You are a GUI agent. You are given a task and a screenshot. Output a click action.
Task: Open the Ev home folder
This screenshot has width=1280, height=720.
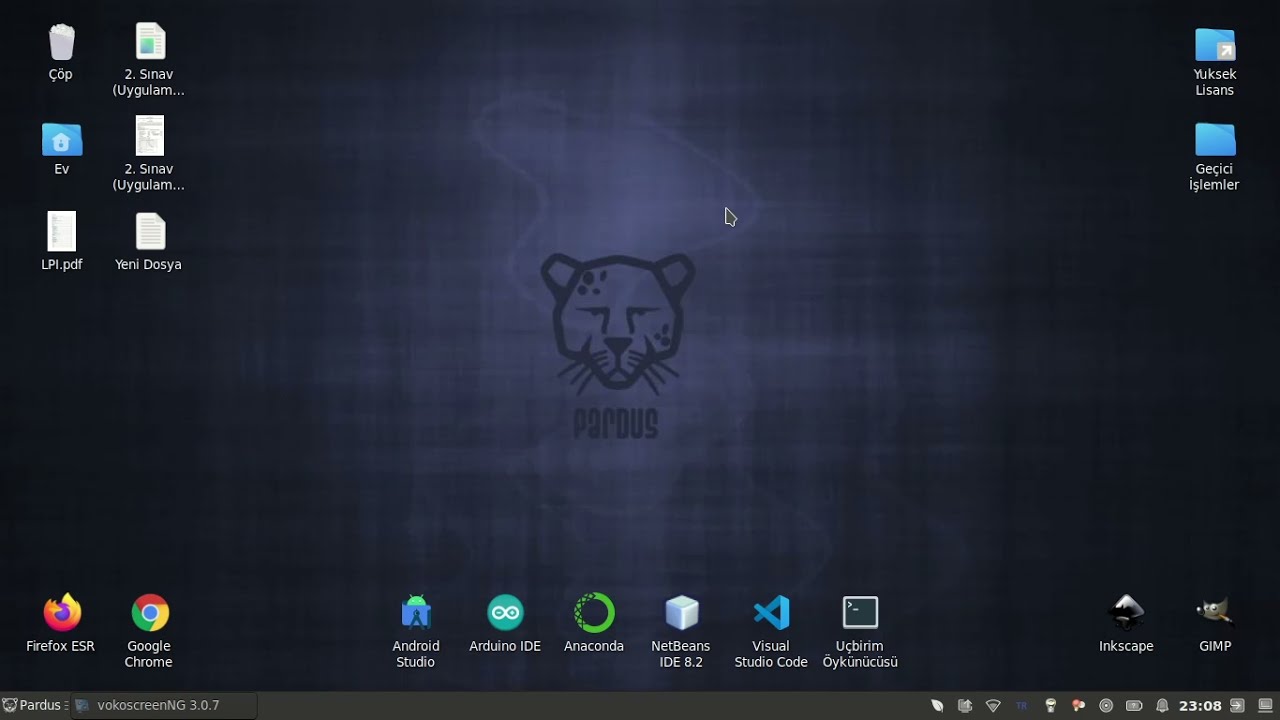(x=61, y=148)
